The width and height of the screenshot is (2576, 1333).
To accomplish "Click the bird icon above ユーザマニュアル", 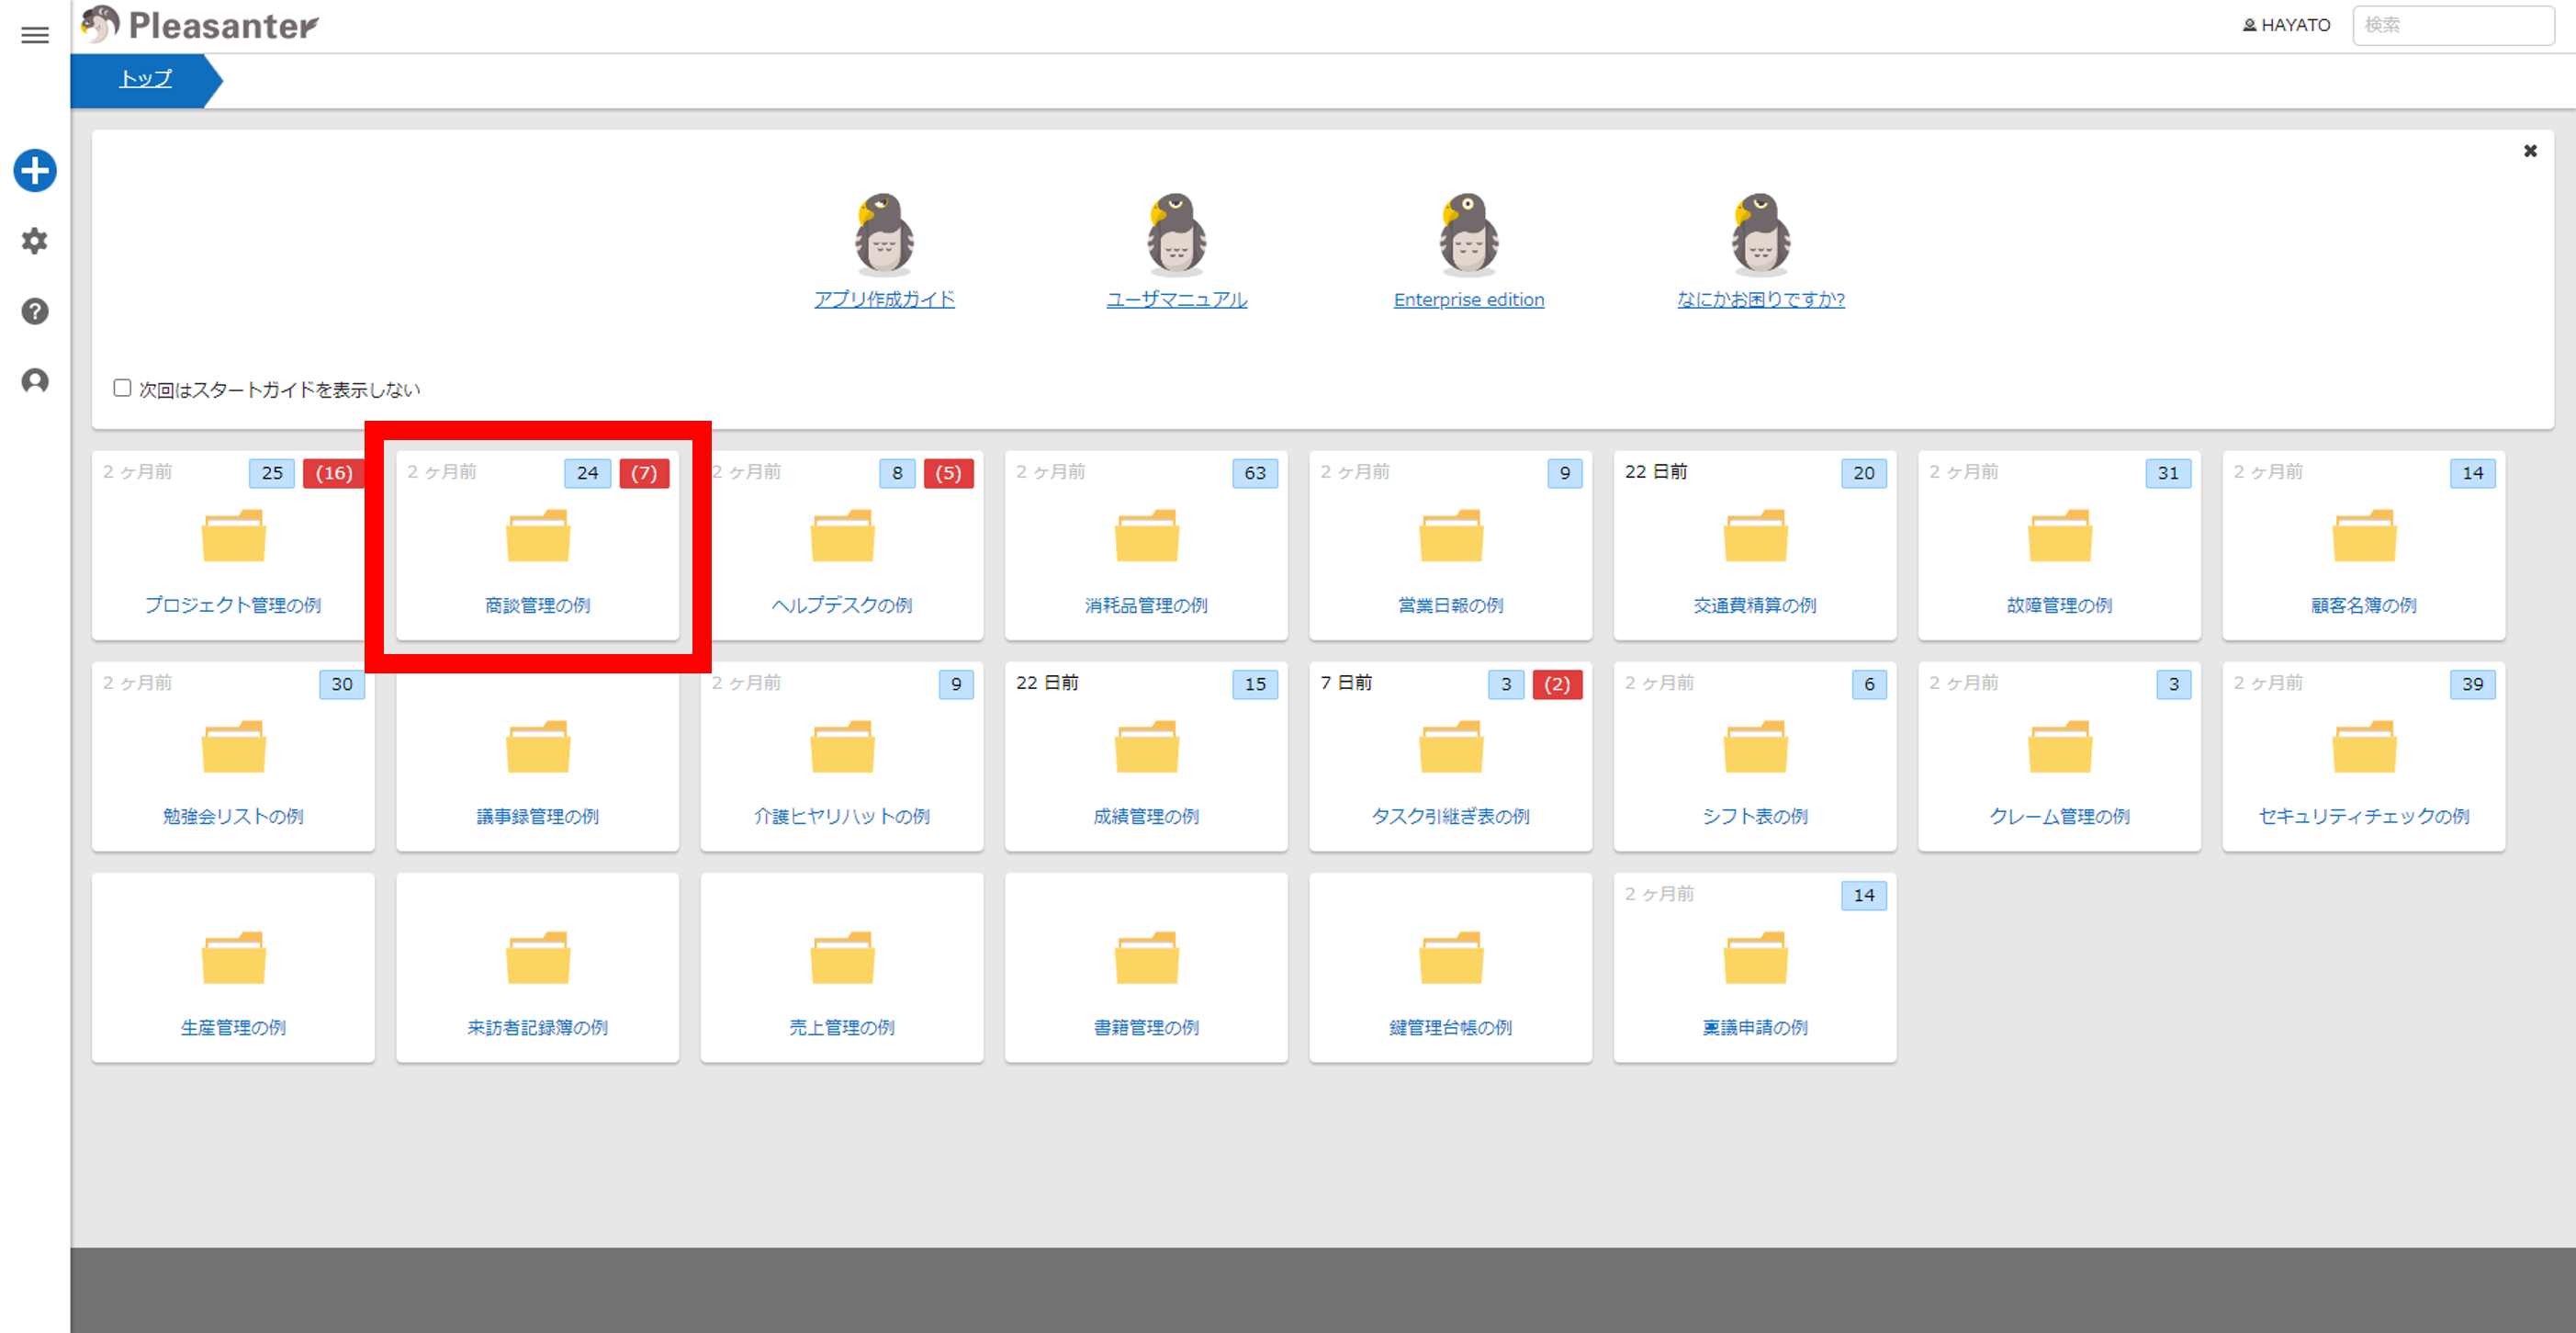I will [x=1176, y=235].
